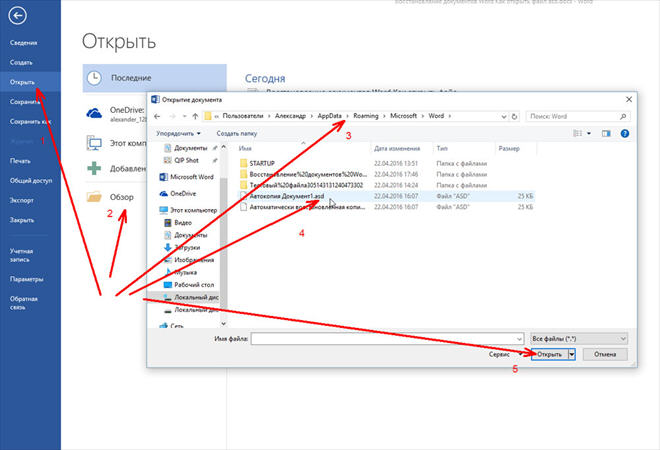The width and height of the screenshot is (660, 450).
Task: Click AppData breadcrumb in address bar
Action: tap(330, 116)
